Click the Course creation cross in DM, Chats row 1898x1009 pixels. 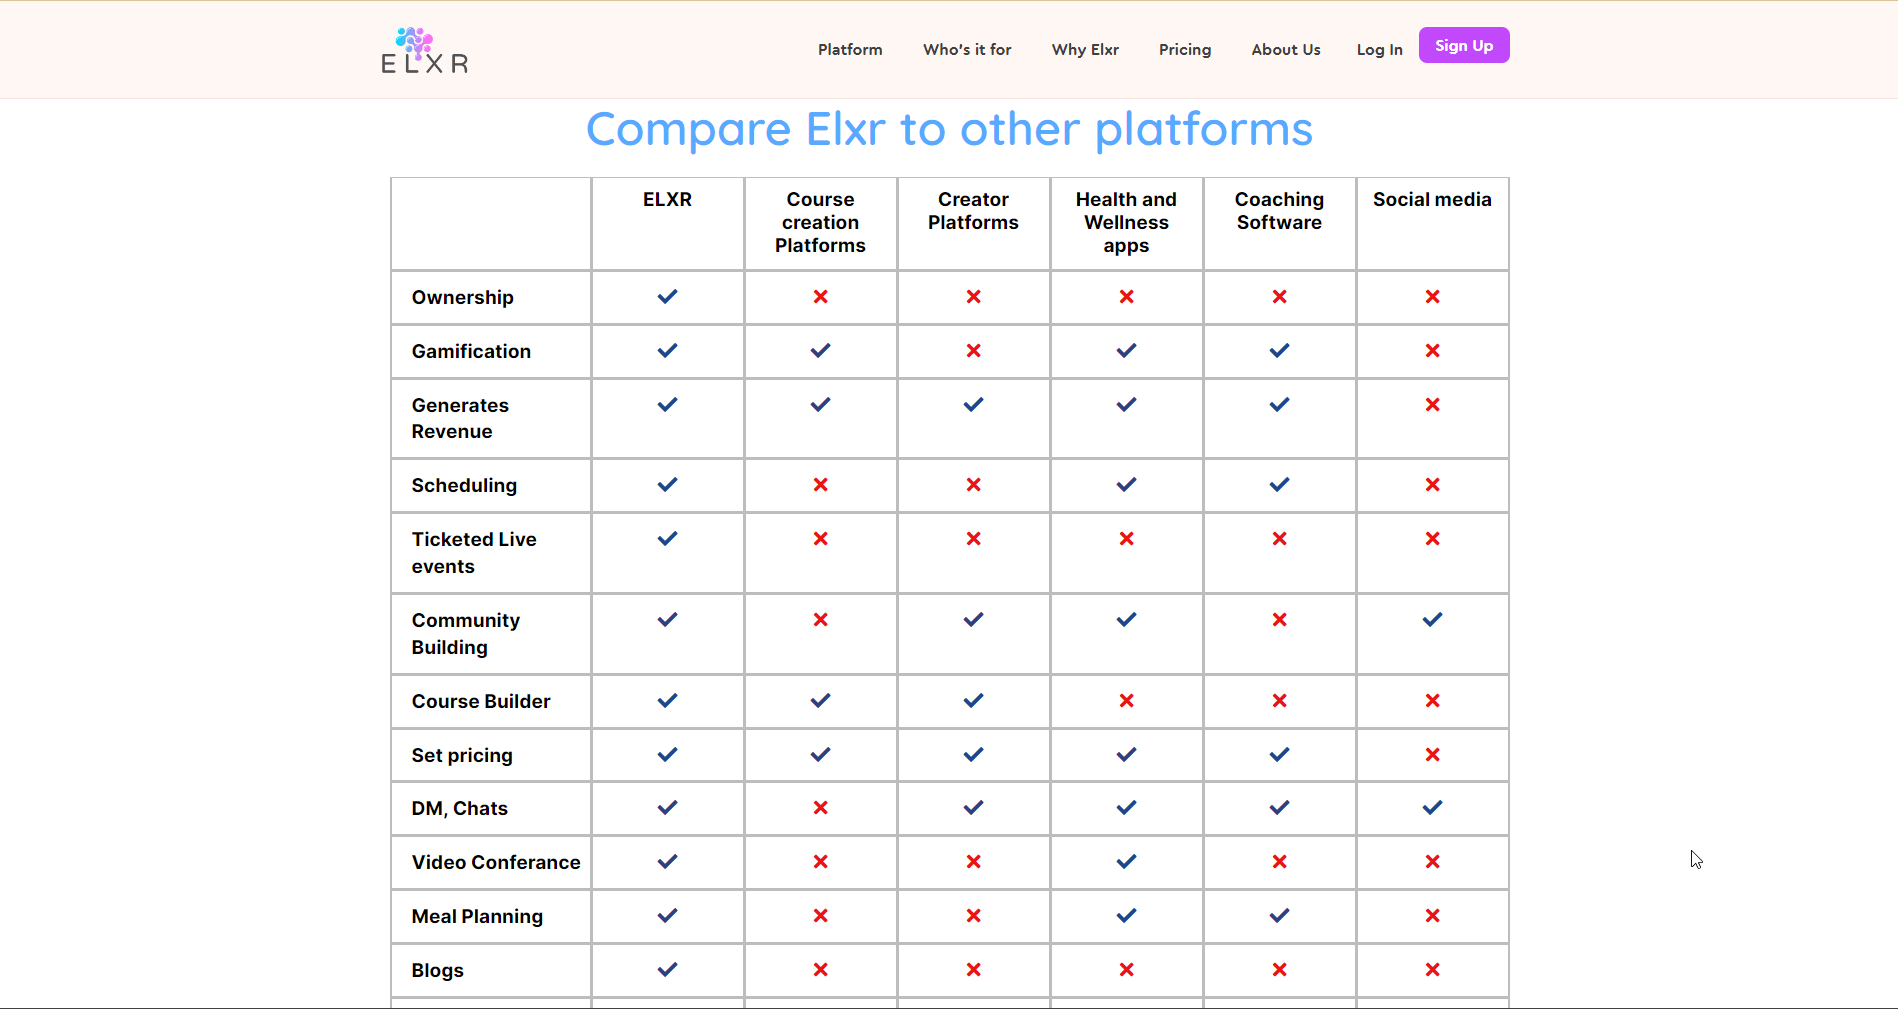coord(820,807)
